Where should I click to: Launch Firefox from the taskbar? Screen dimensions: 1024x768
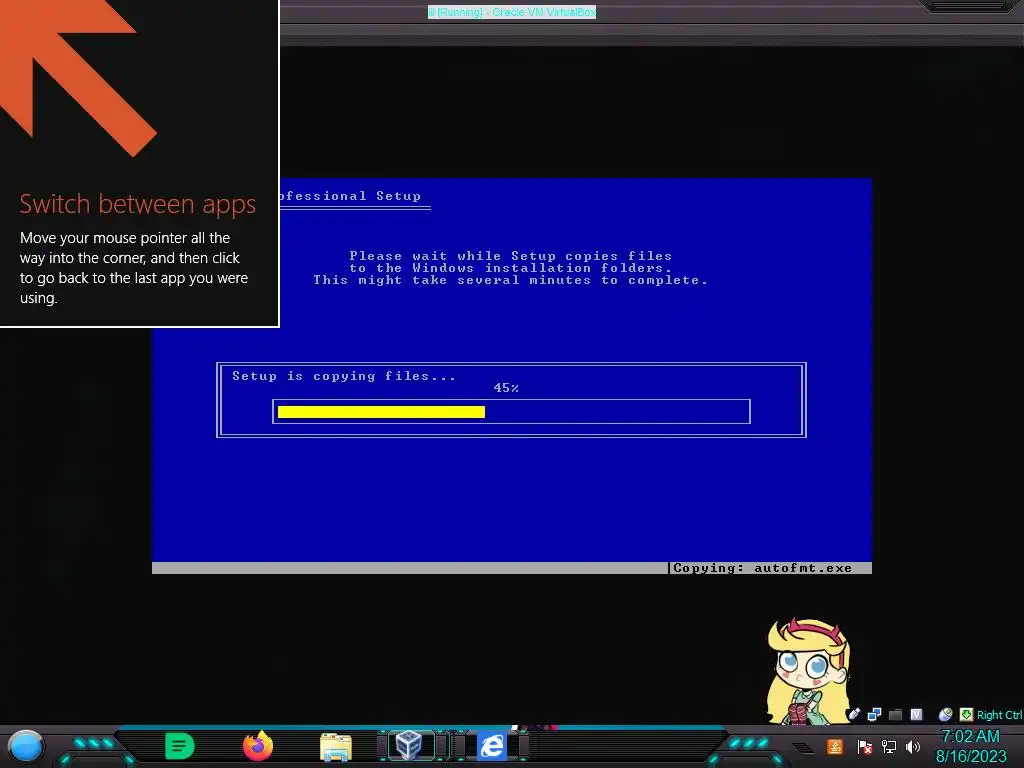[x=258, y=745]
